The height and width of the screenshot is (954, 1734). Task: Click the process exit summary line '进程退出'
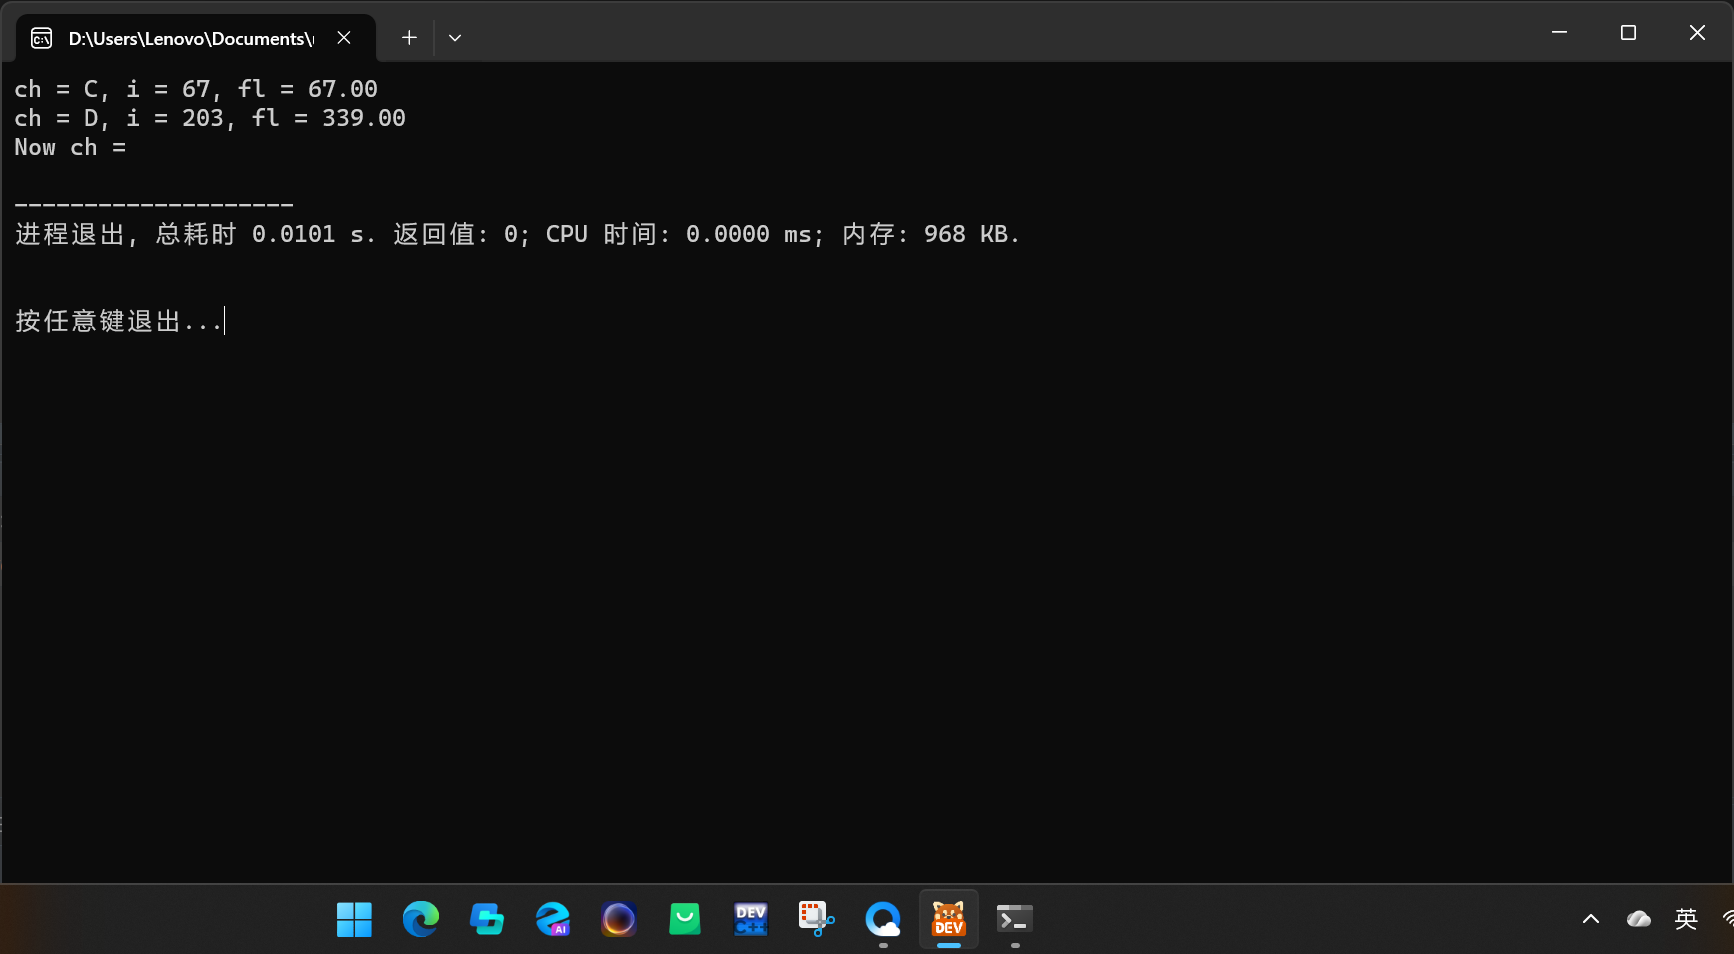pyautogui.click(x=517, y=234)
